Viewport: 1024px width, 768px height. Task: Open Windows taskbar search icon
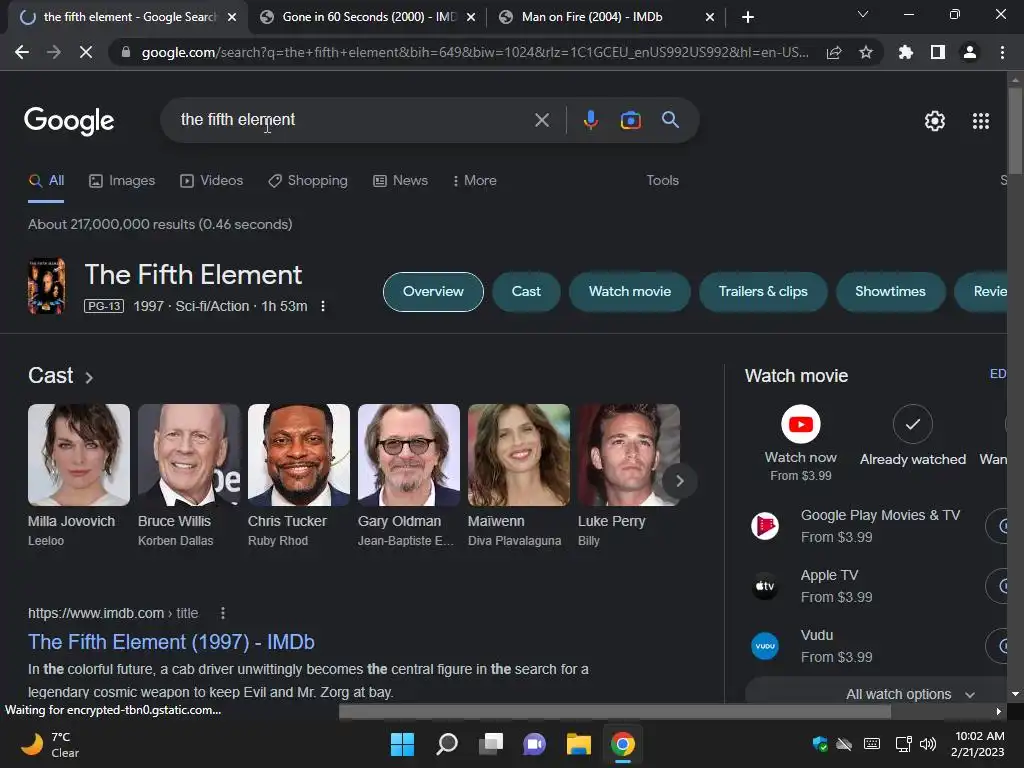coord(447,744)
